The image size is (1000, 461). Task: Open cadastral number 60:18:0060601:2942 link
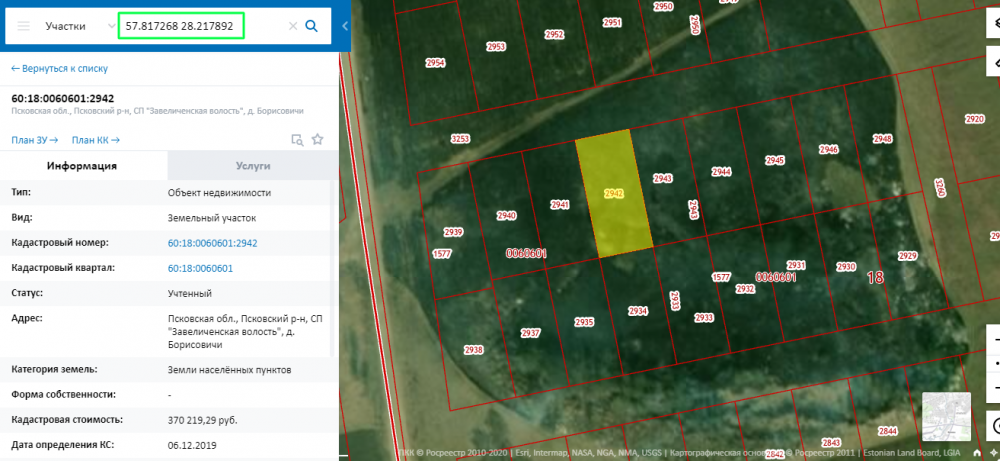pyautogui.click(x=212, y=243)
